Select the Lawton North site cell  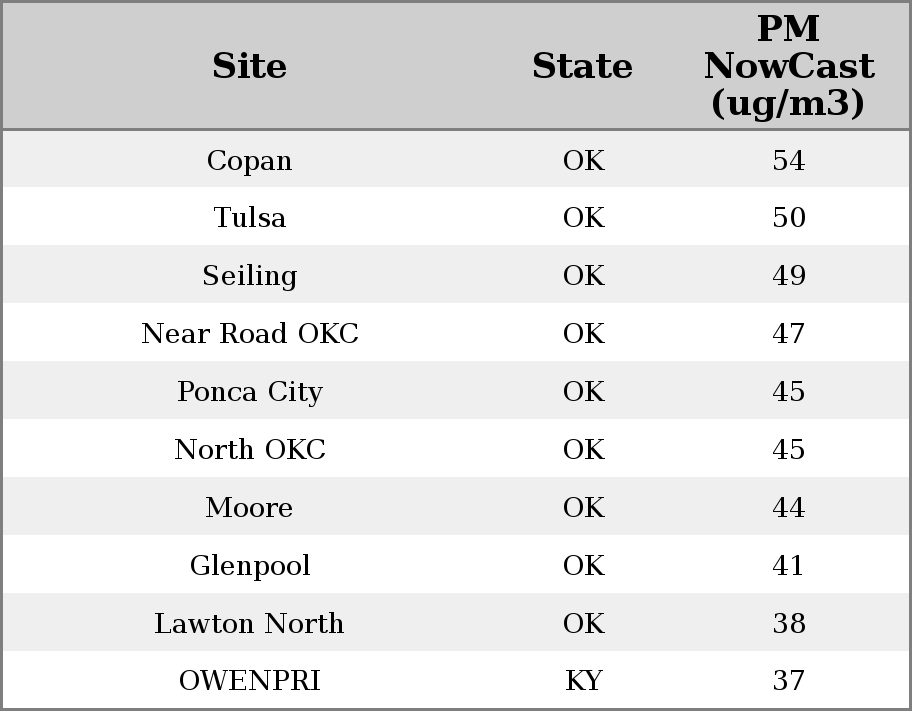pos(249,624)
